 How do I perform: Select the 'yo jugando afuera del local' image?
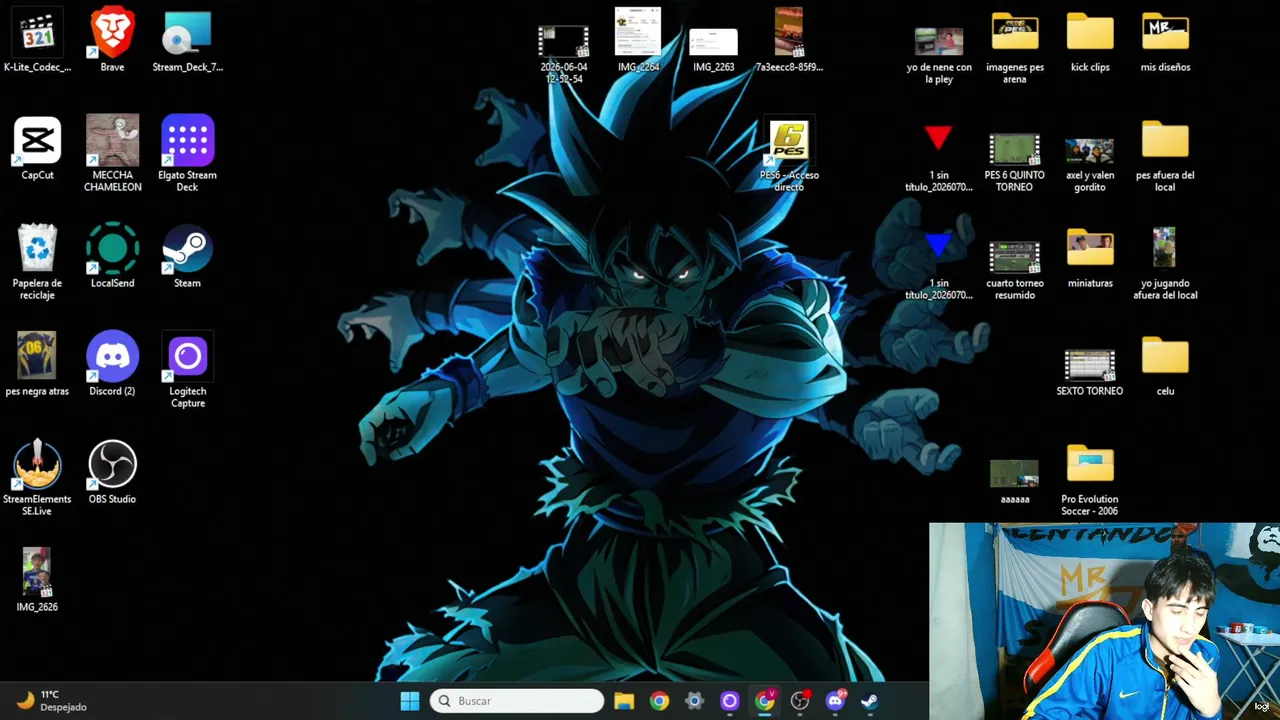coord(1165,264)
